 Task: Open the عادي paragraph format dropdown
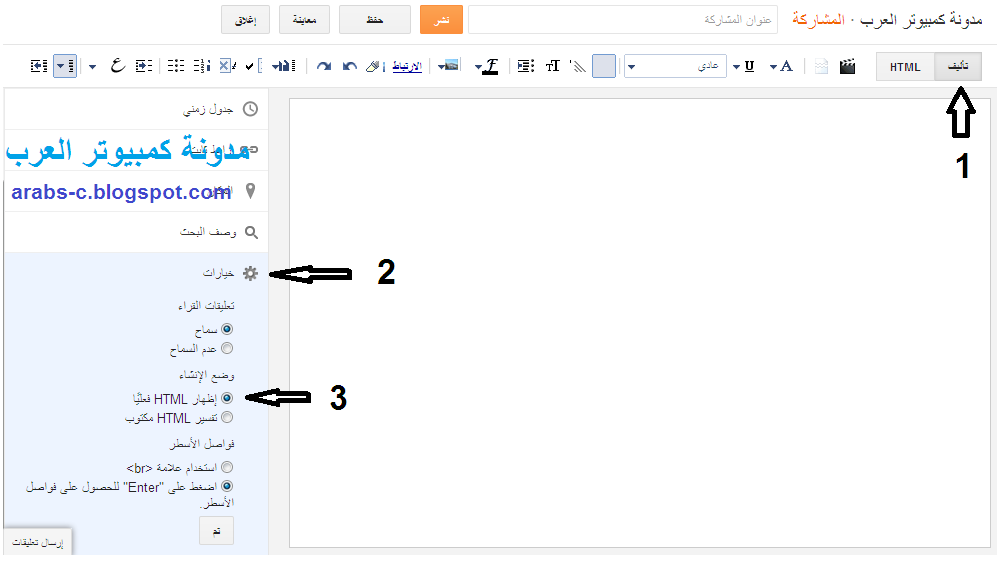[675, 66]
